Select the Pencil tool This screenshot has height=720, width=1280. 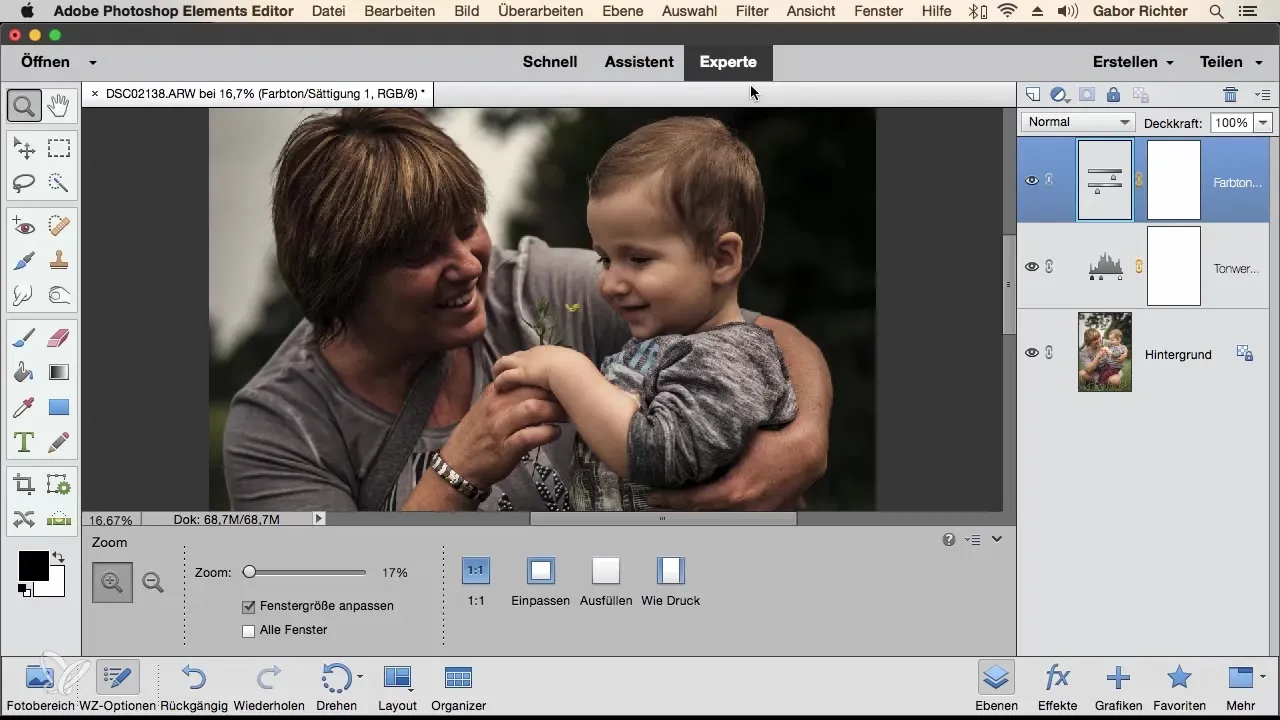click(x=58, y=441)
